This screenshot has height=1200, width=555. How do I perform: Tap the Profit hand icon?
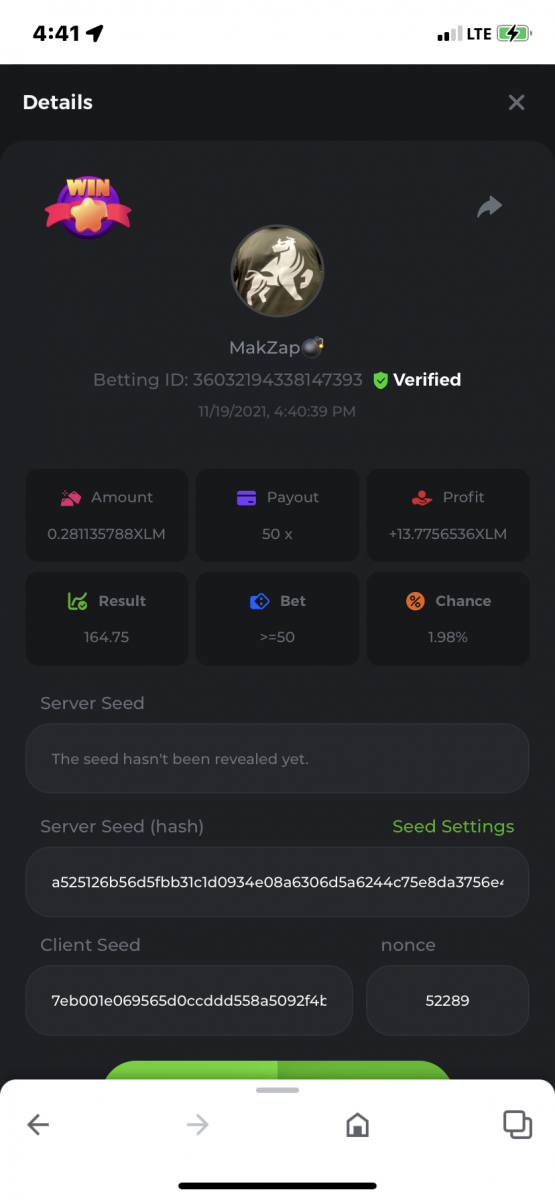click(x=422, y=497)
